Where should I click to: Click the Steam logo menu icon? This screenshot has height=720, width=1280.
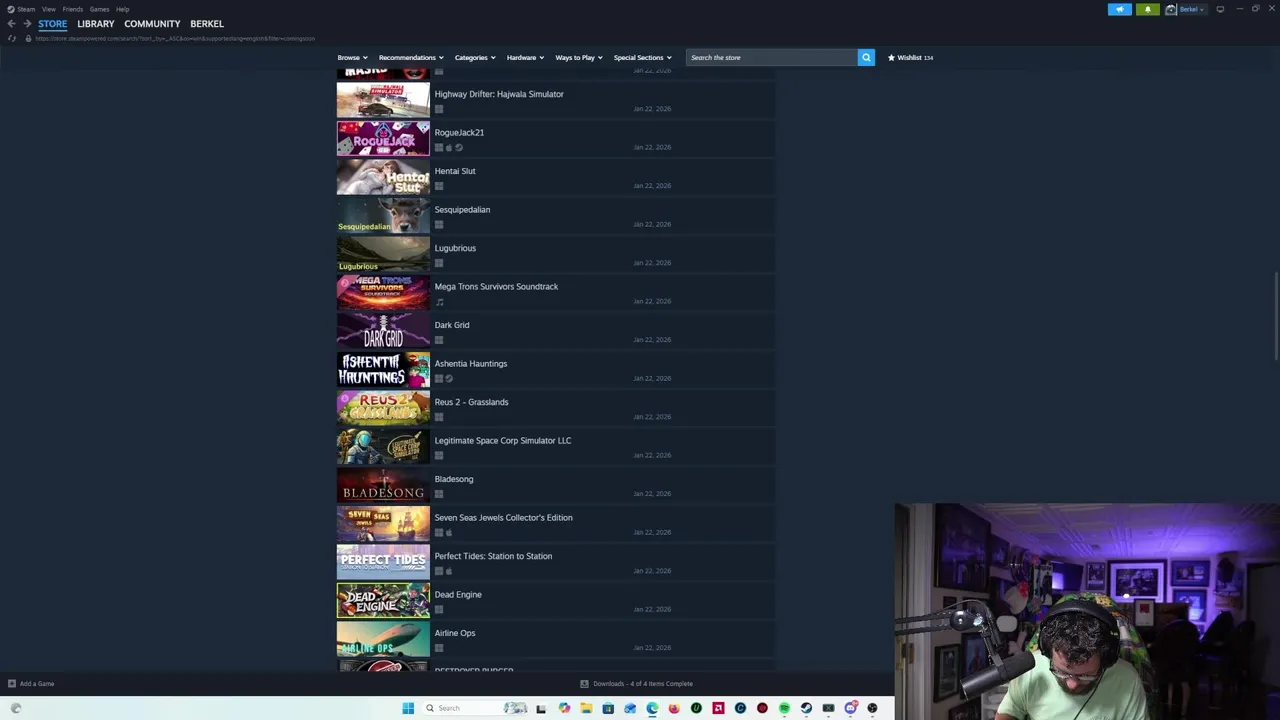[11, 9]
